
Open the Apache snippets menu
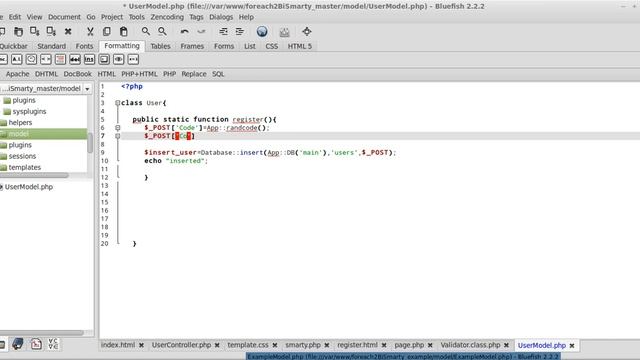[x=18, y=74]
